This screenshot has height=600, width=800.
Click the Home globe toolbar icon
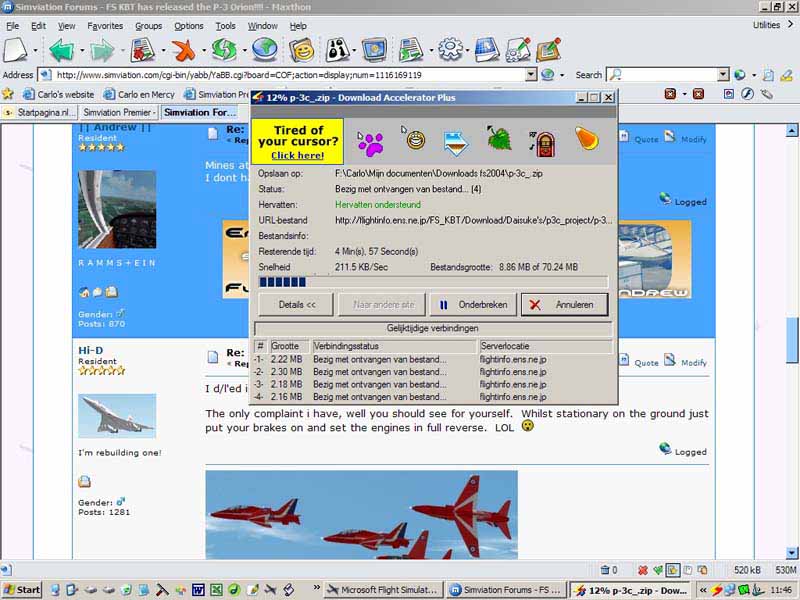[264, 49]
